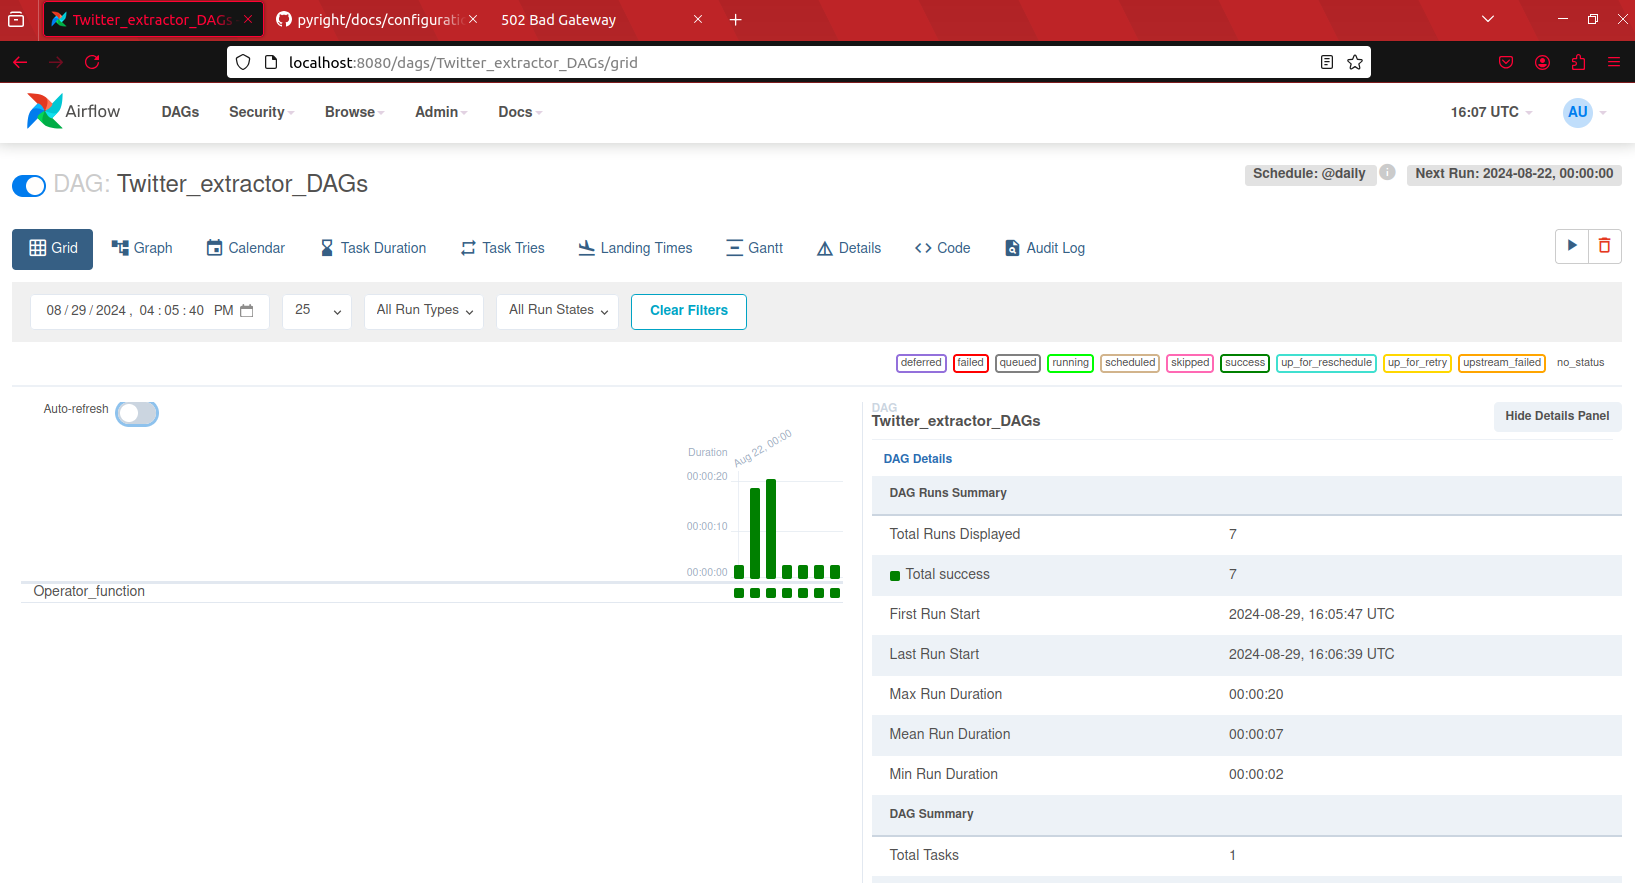Select the tallest DAG run duration bar
The image size is (1635, 883).
point(771,529)
